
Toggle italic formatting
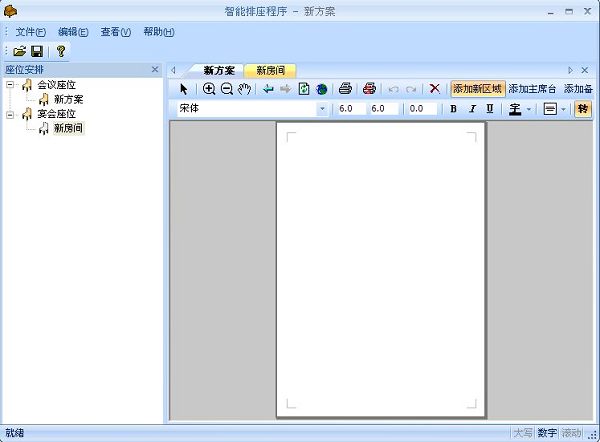[x=472, y=109]
